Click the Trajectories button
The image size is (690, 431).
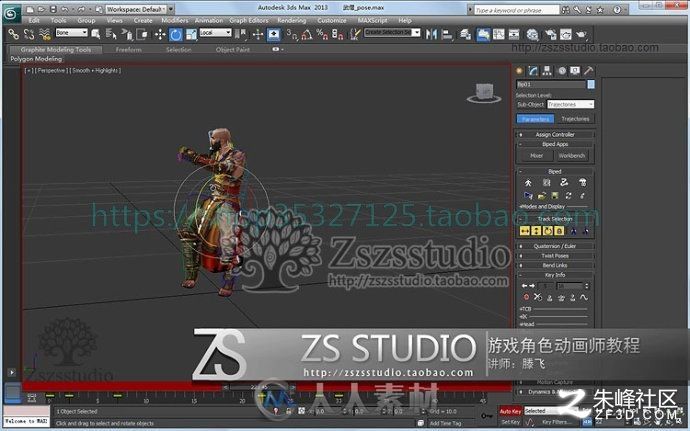tap(575, 119)
